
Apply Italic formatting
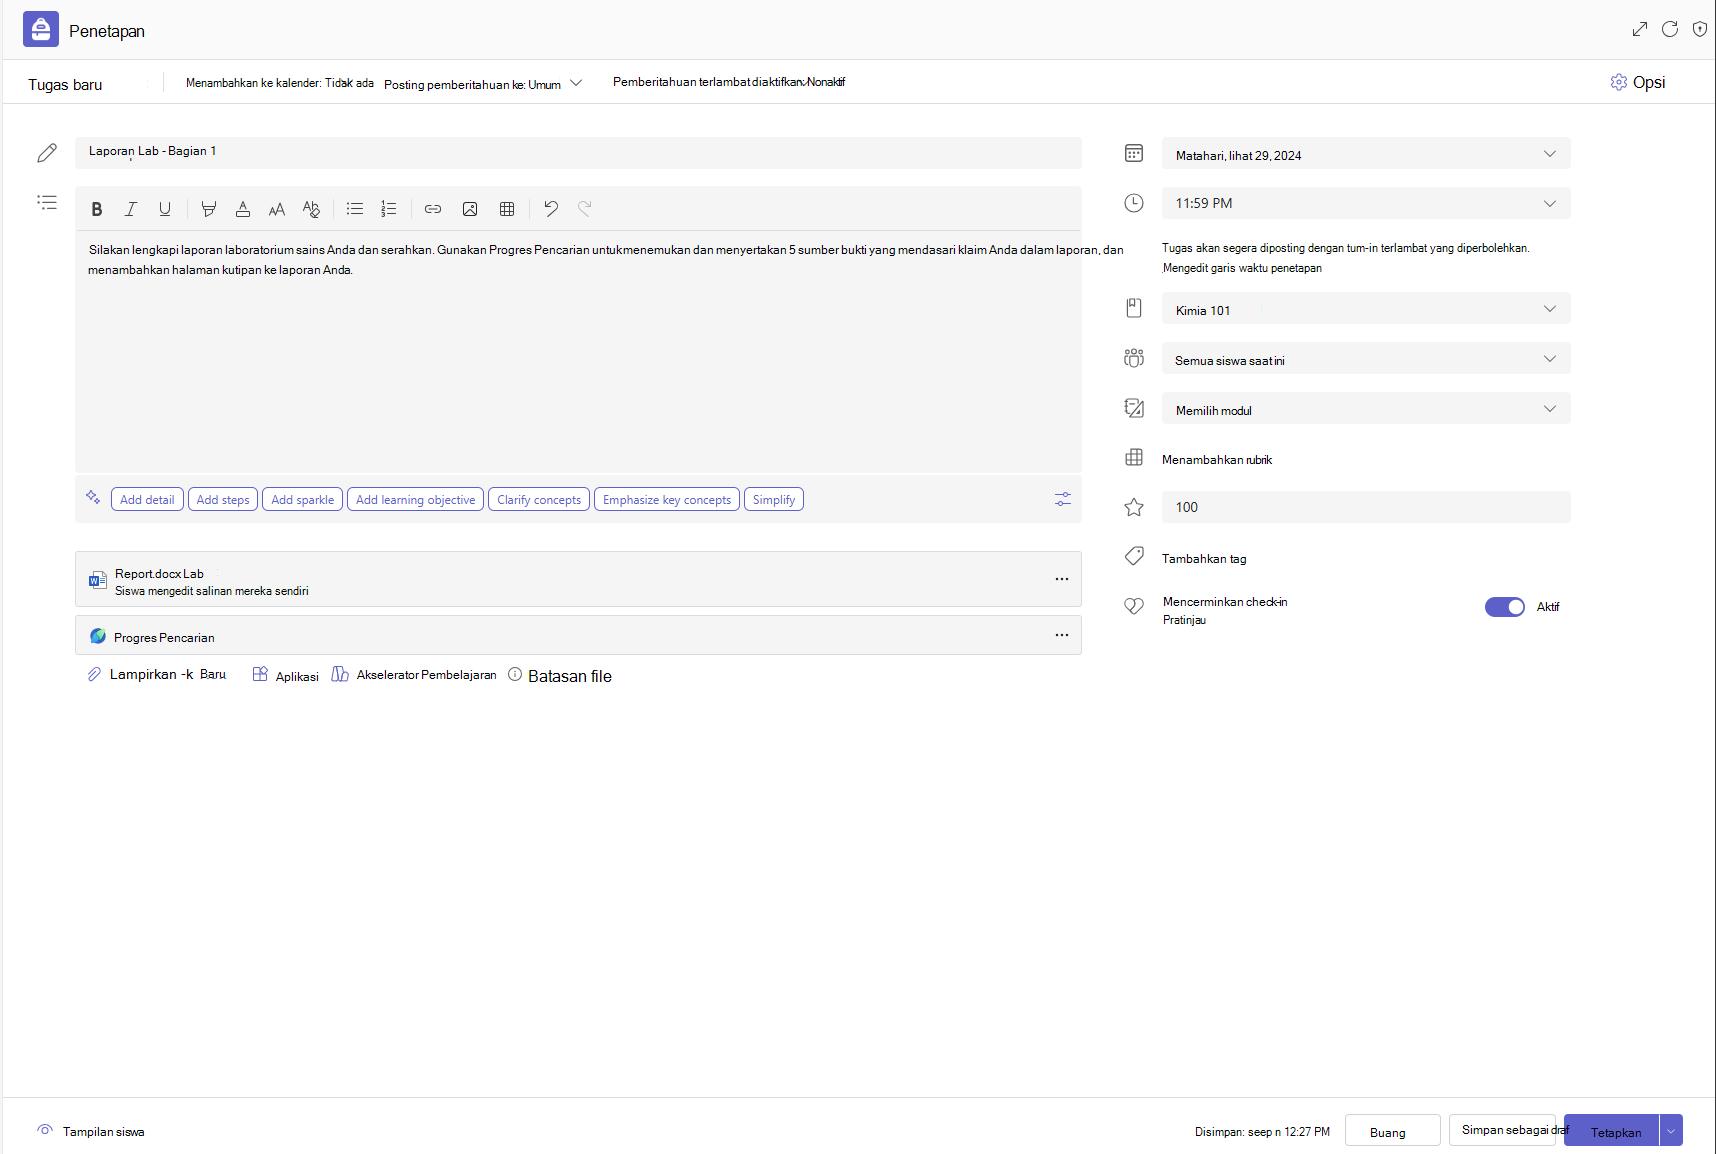point(131,209)
